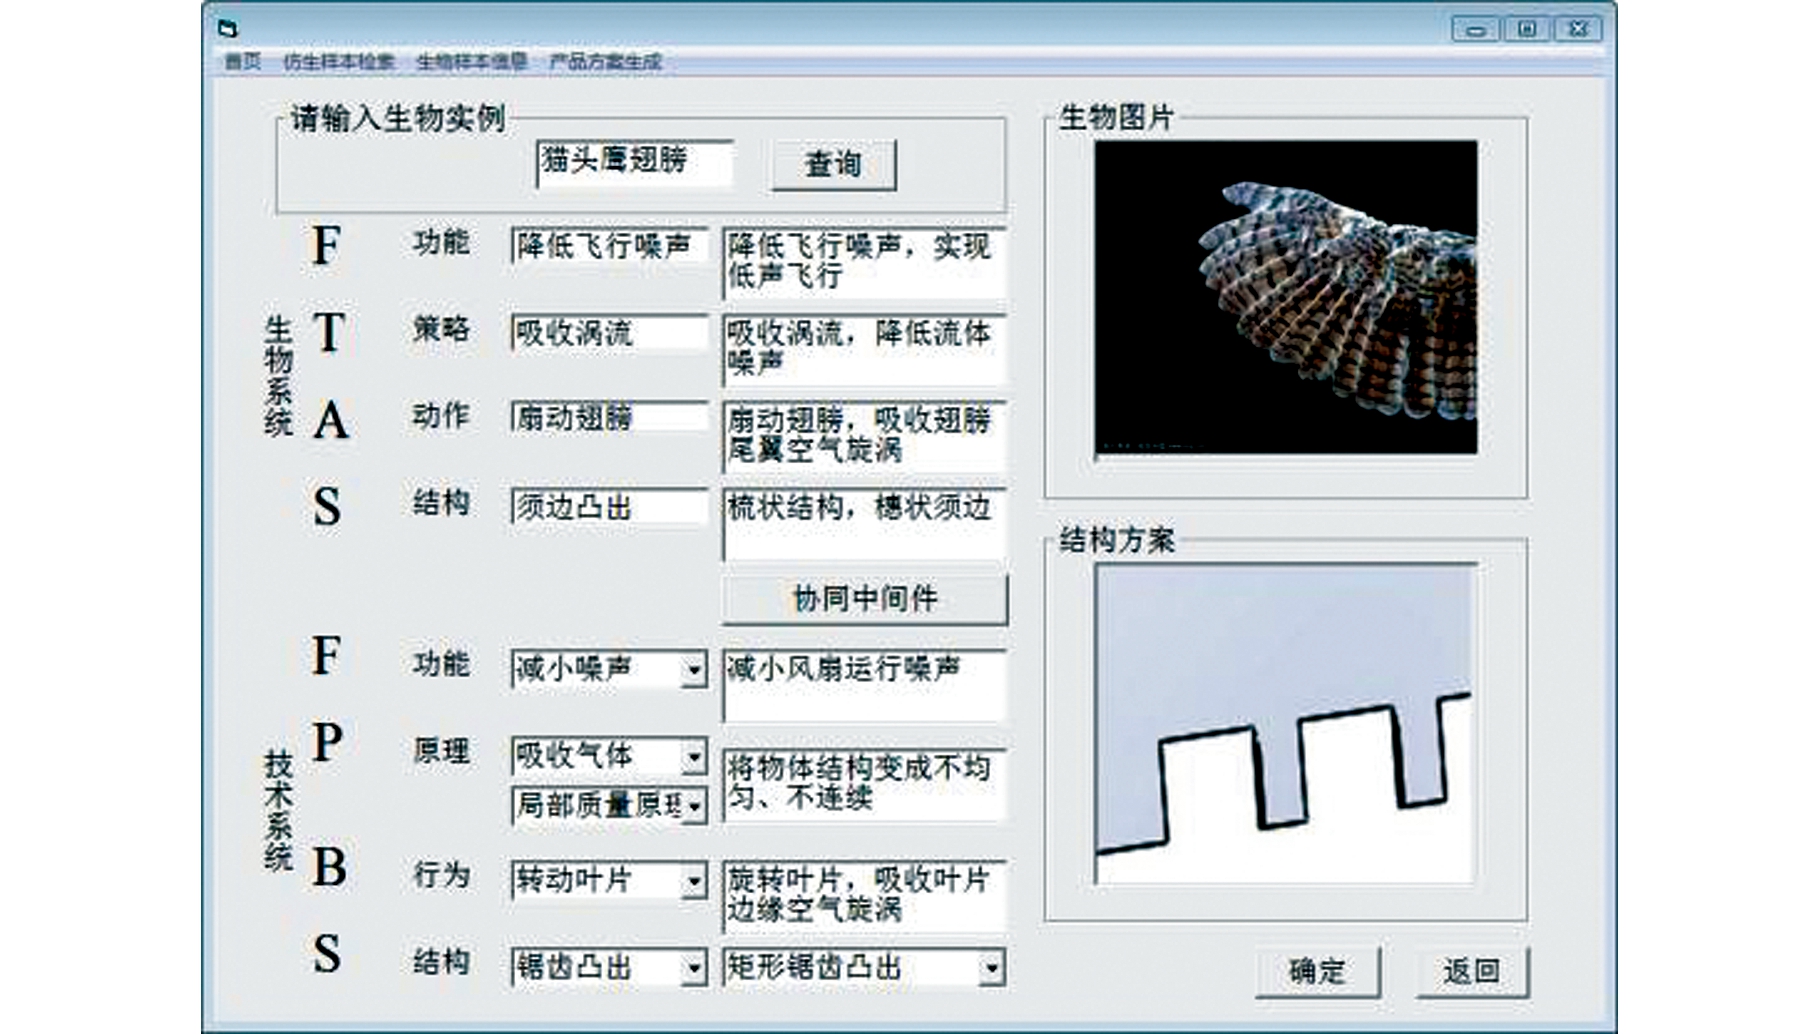Click the 减小风扇运行噪声 description box
This screenshot has width=1819, height=1034.
[x=864, y=686]
